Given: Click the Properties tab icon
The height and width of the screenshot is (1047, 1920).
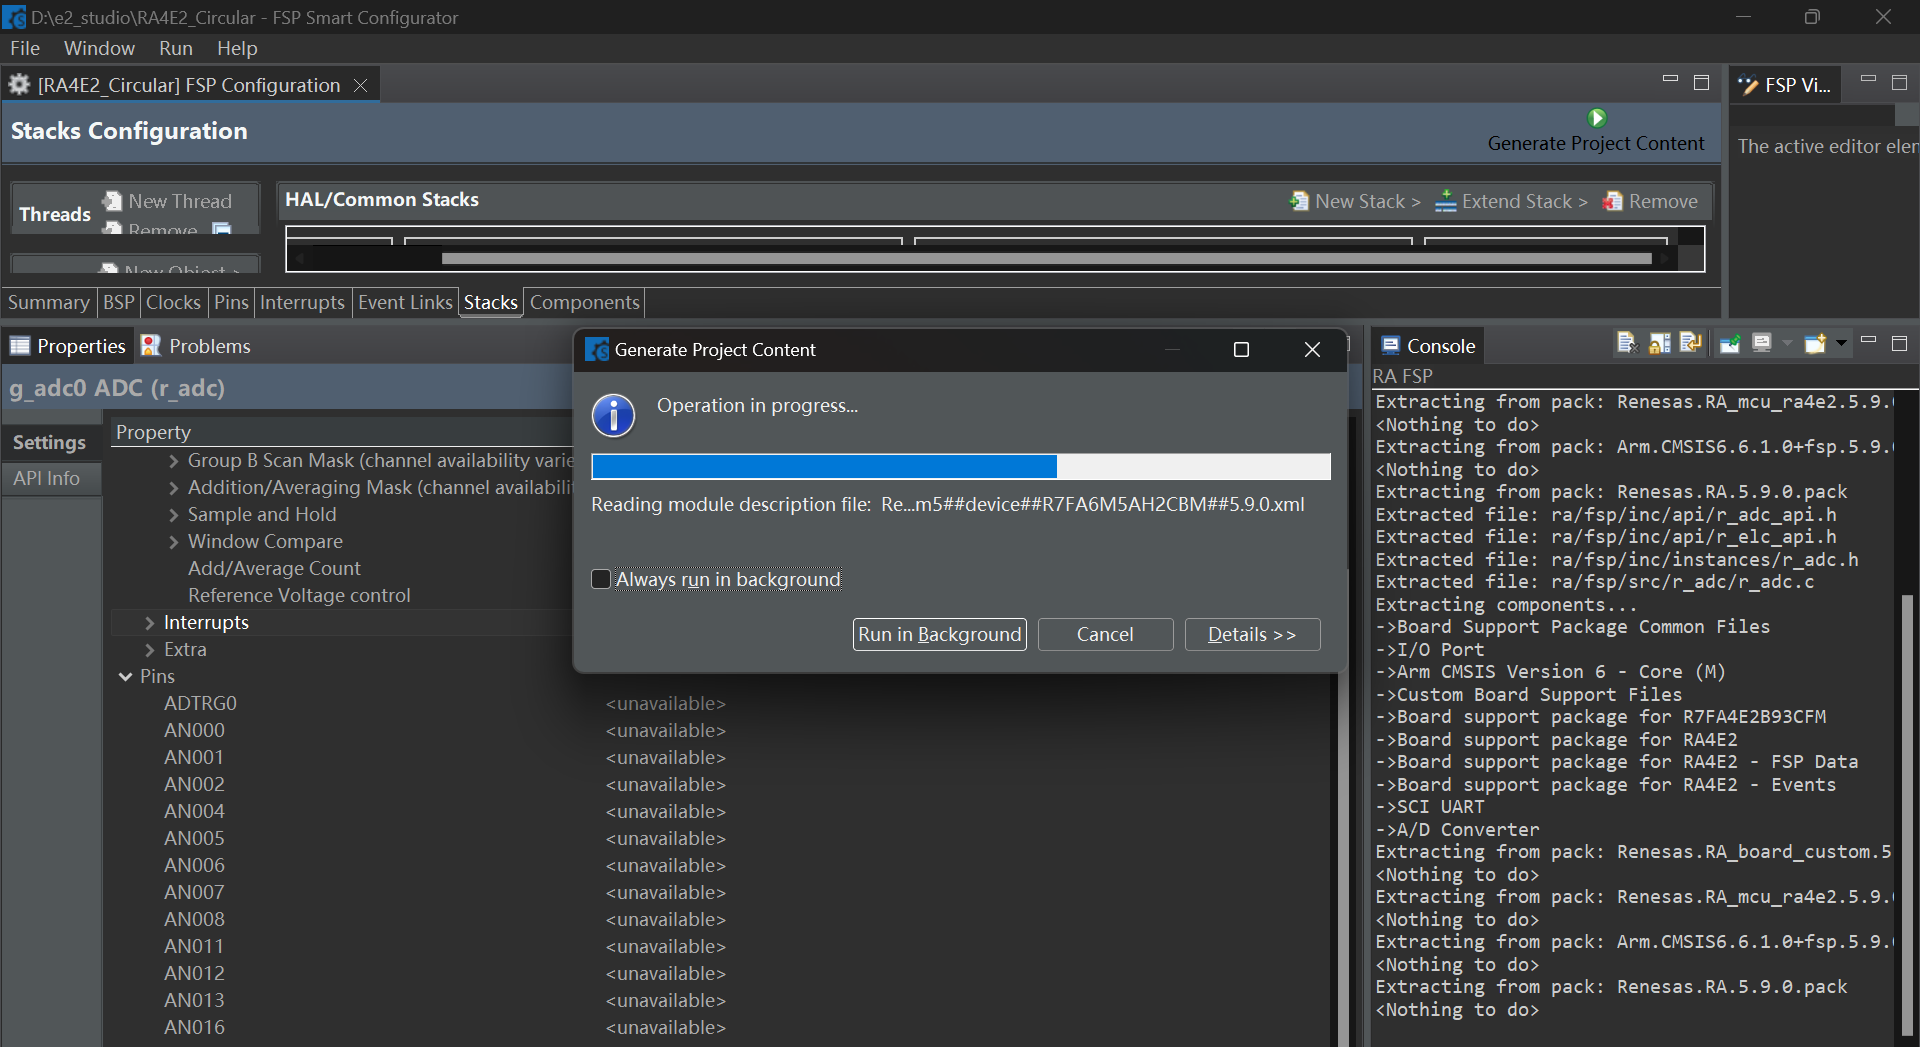Looking at the screenshot, I should click(x=20, y=346).
